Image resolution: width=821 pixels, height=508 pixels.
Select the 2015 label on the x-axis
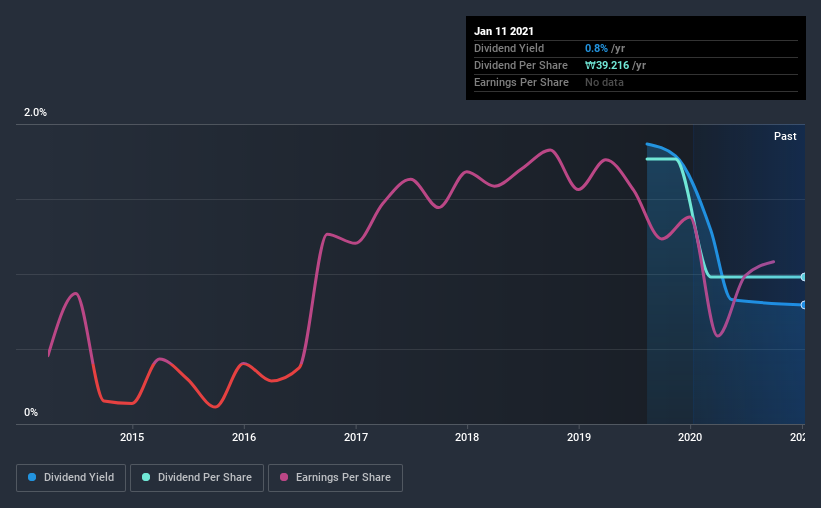click(132, 436)
